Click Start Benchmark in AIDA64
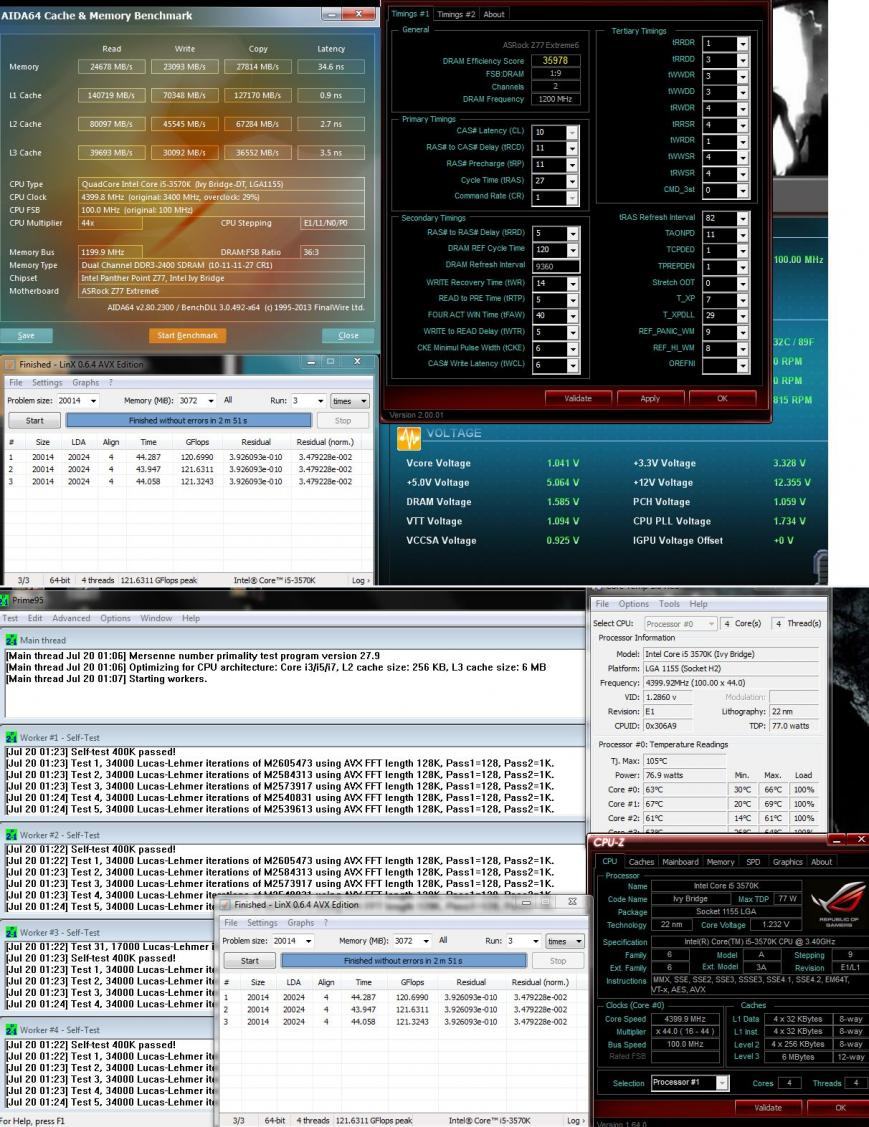This screenshot has height=1127, width=869. (x=188, y=335)
